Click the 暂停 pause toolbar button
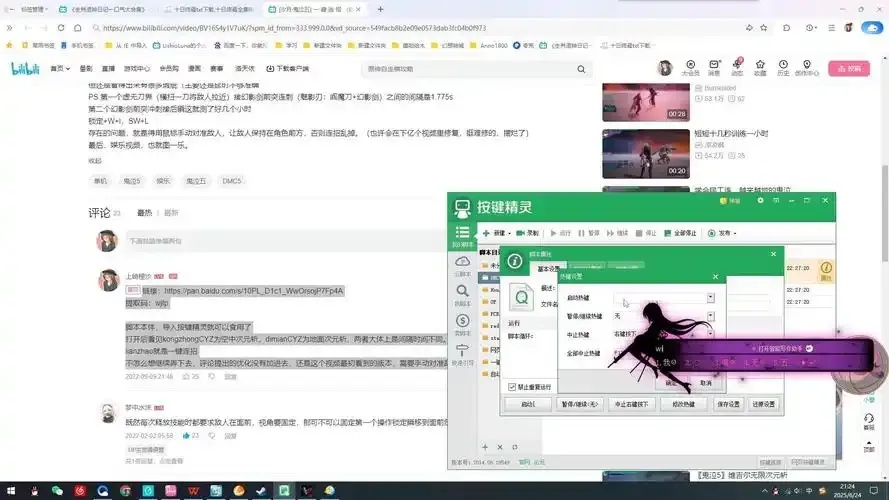 (589, 233)
